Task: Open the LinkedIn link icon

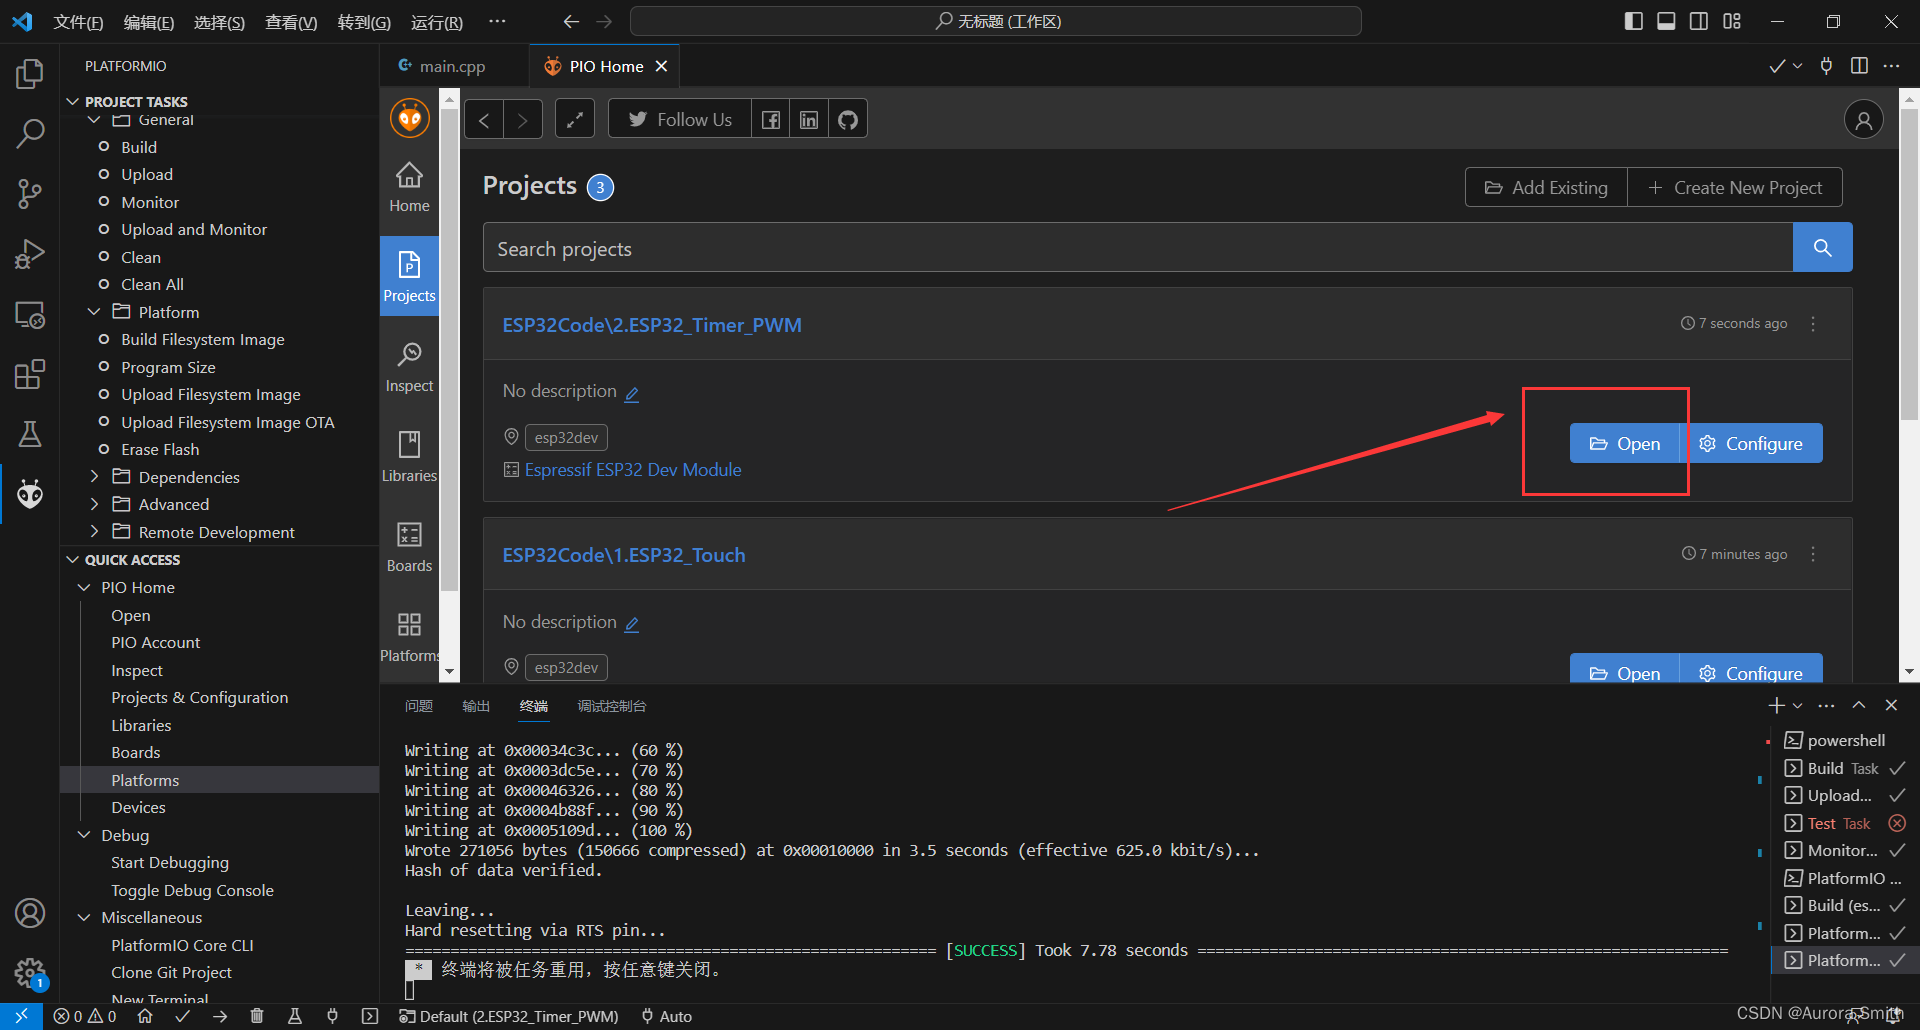Action: click(809, 120)
